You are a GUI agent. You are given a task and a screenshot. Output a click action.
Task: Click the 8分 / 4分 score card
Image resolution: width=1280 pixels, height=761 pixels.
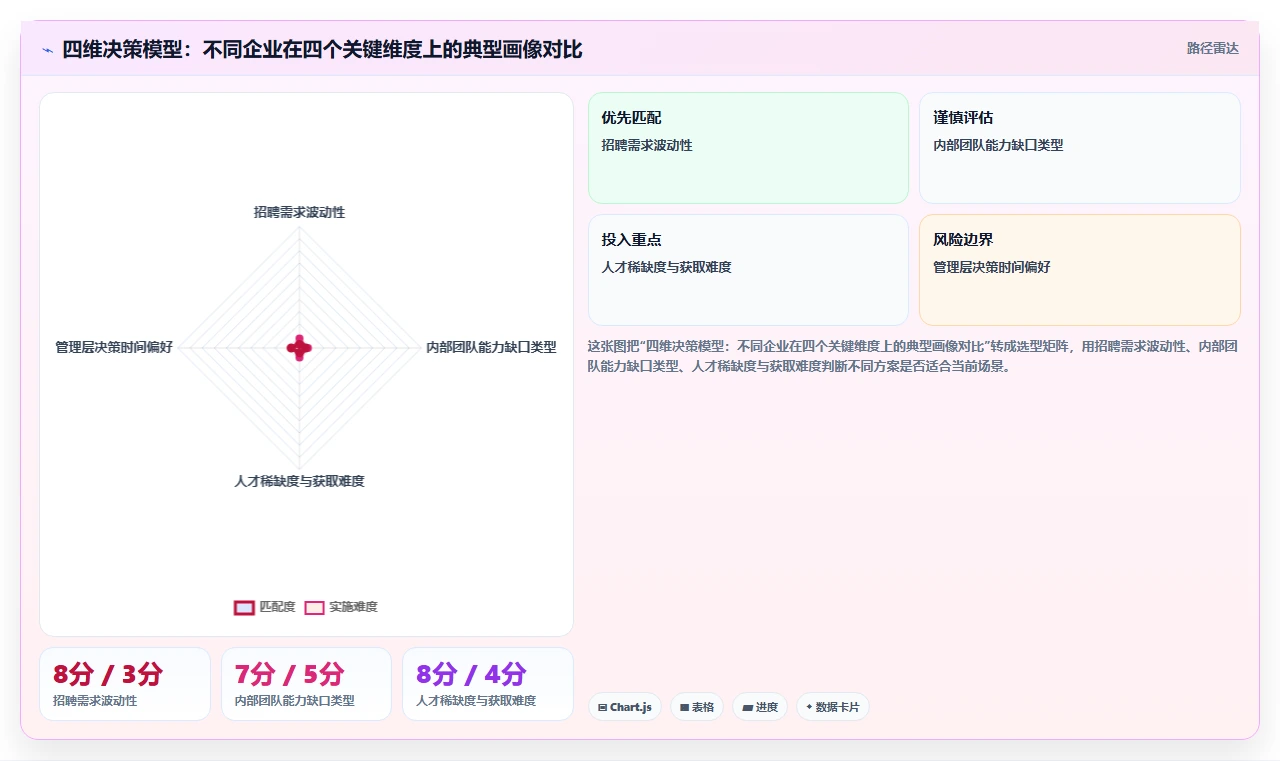(488, 684)
